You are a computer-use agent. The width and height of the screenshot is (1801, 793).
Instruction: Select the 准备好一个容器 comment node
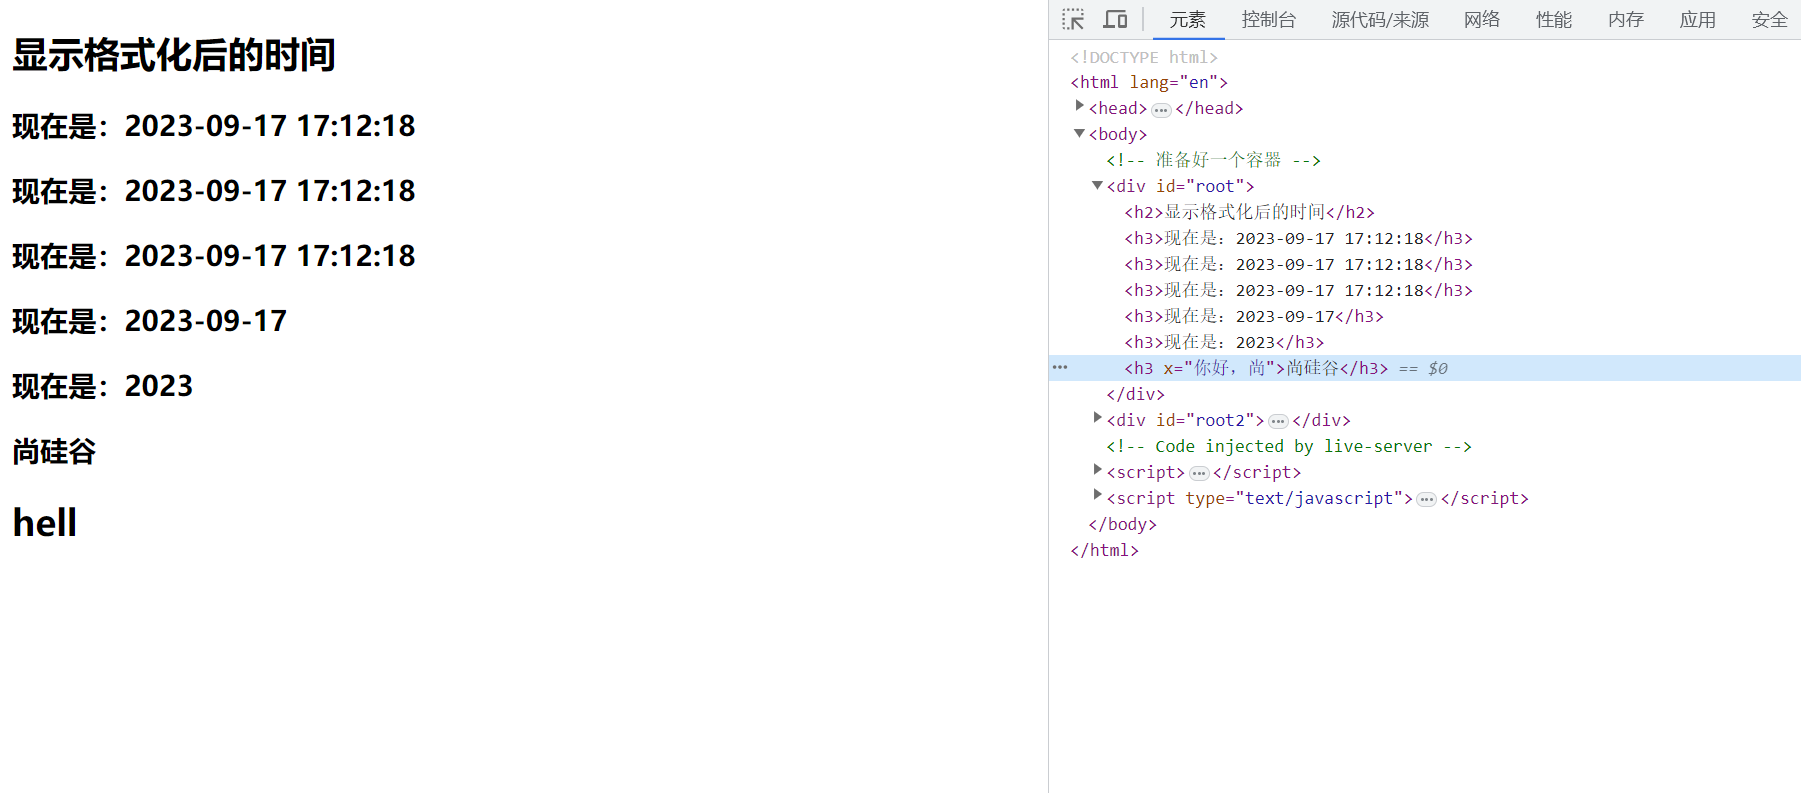tap(1213, 160)
